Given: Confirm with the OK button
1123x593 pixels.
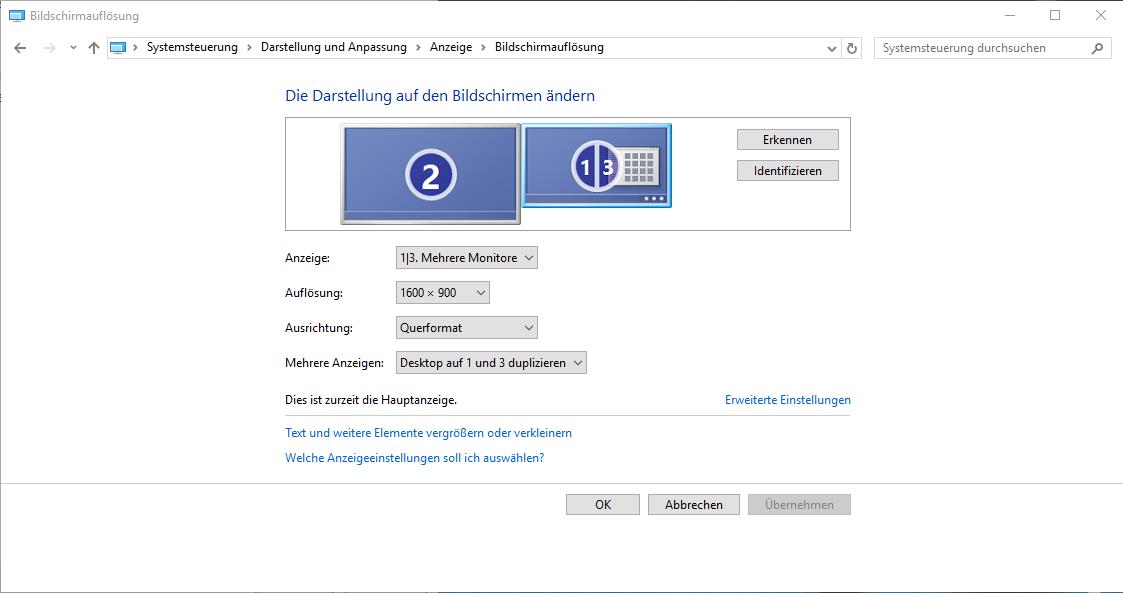Looking at the screenshot, I should tap(602, 504).
